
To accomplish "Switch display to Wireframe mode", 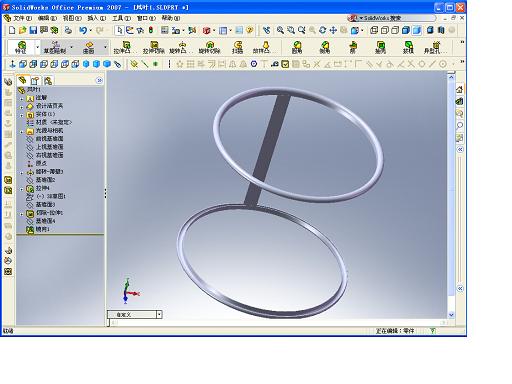I will coord(374,30).
